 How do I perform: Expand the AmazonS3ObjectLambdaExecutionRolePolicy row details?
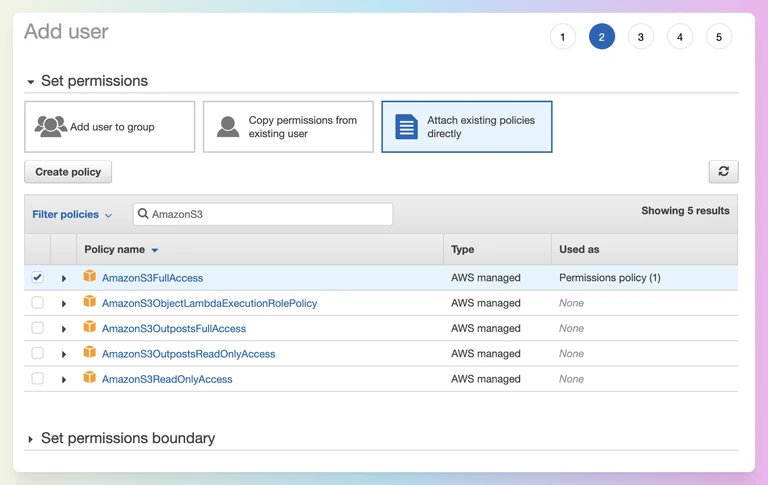coord(64,304)
